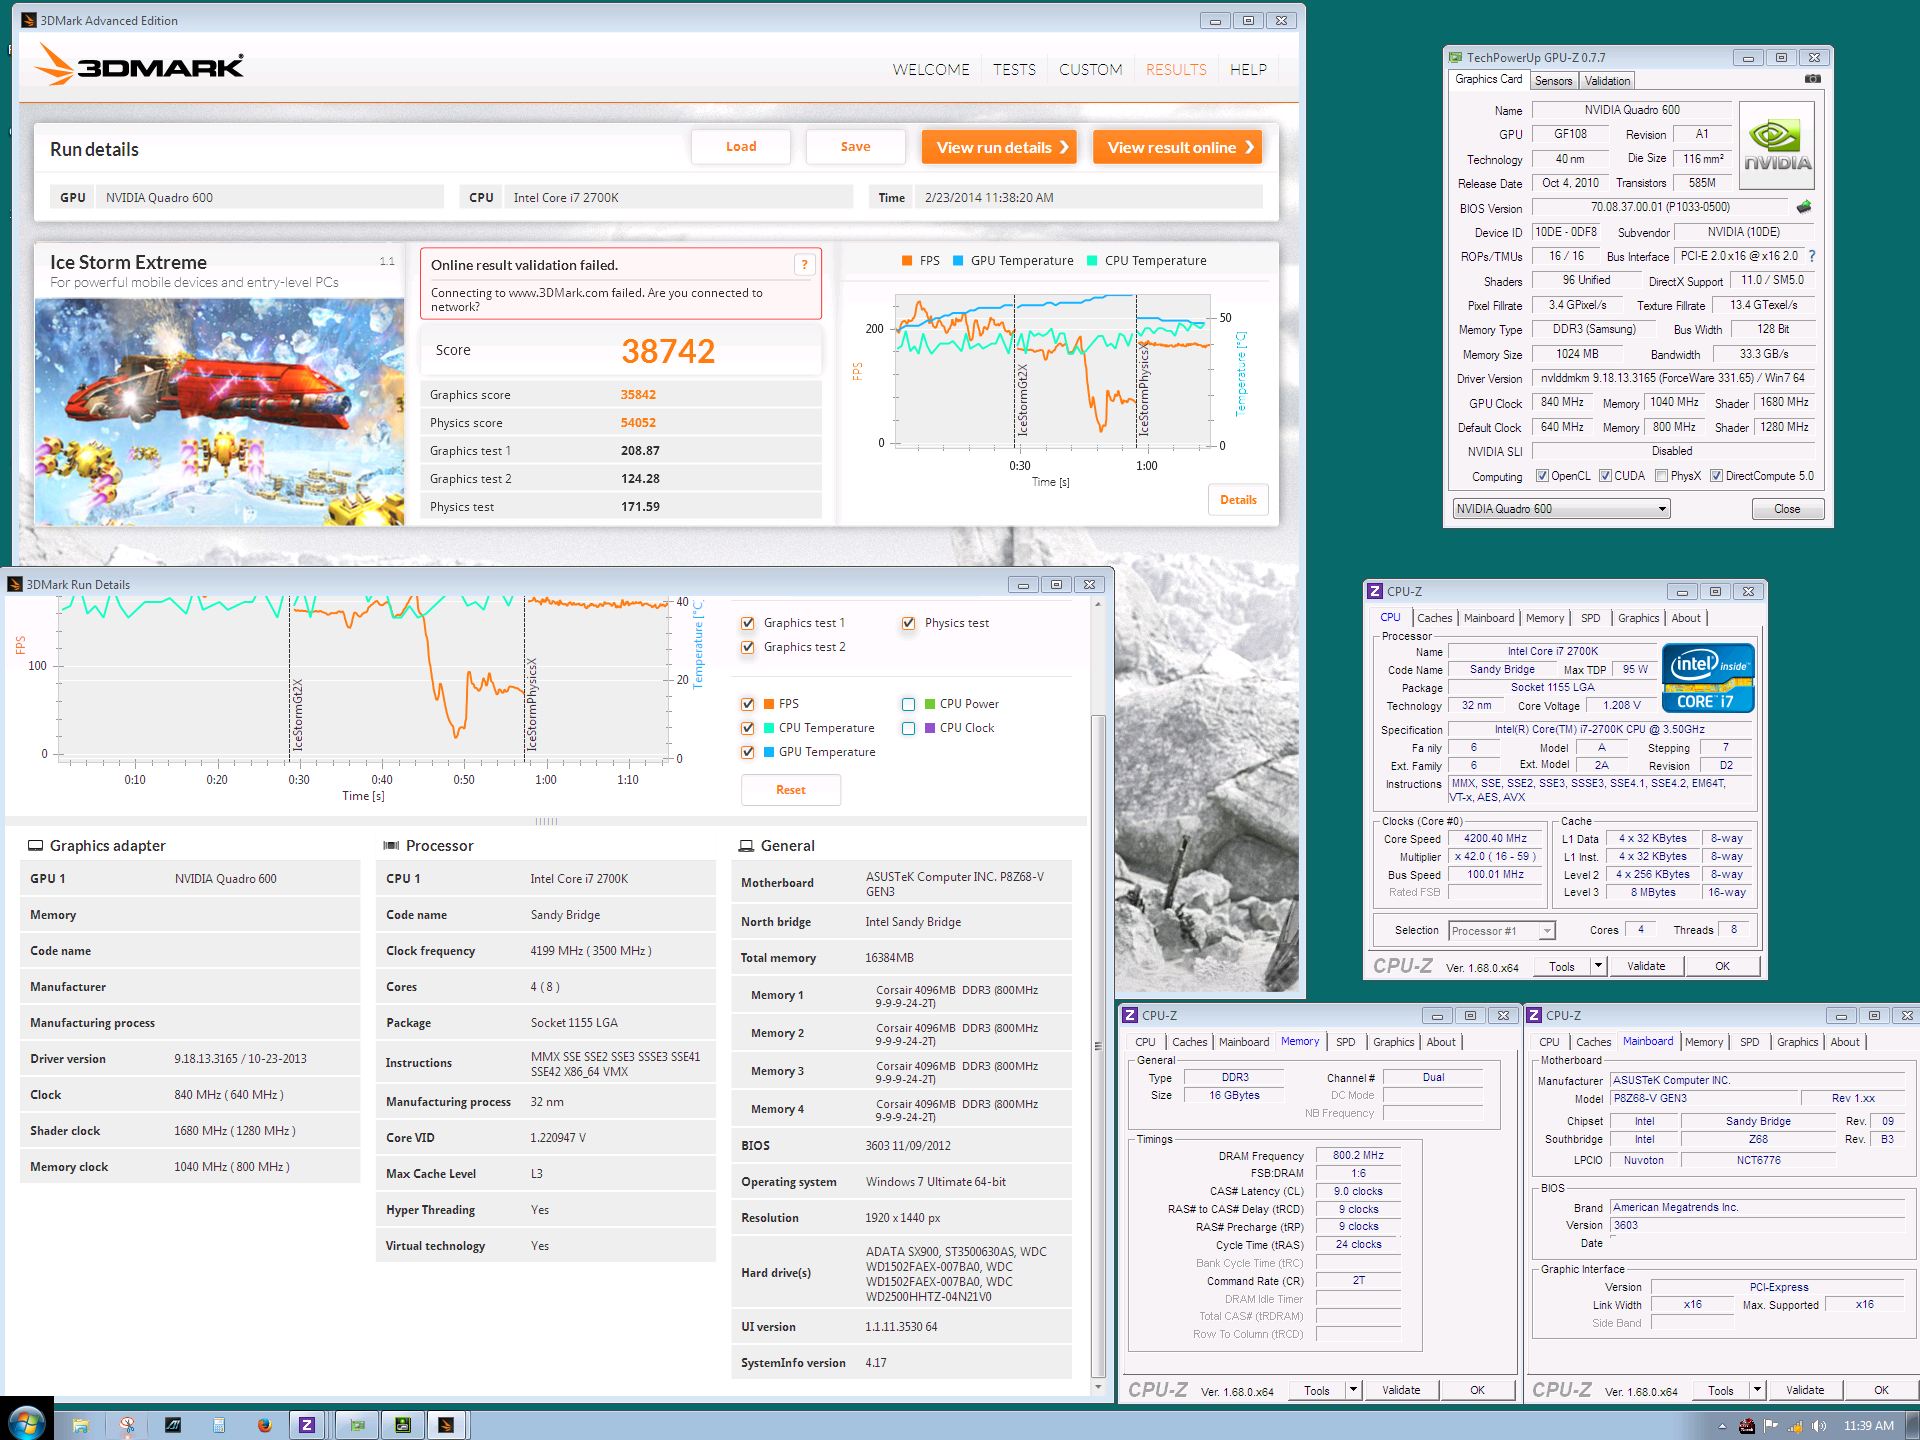The height and width of the screenshot is (1440, 1920).
Task: Click the red tweak utility tray icon
Action: 1747,1426
